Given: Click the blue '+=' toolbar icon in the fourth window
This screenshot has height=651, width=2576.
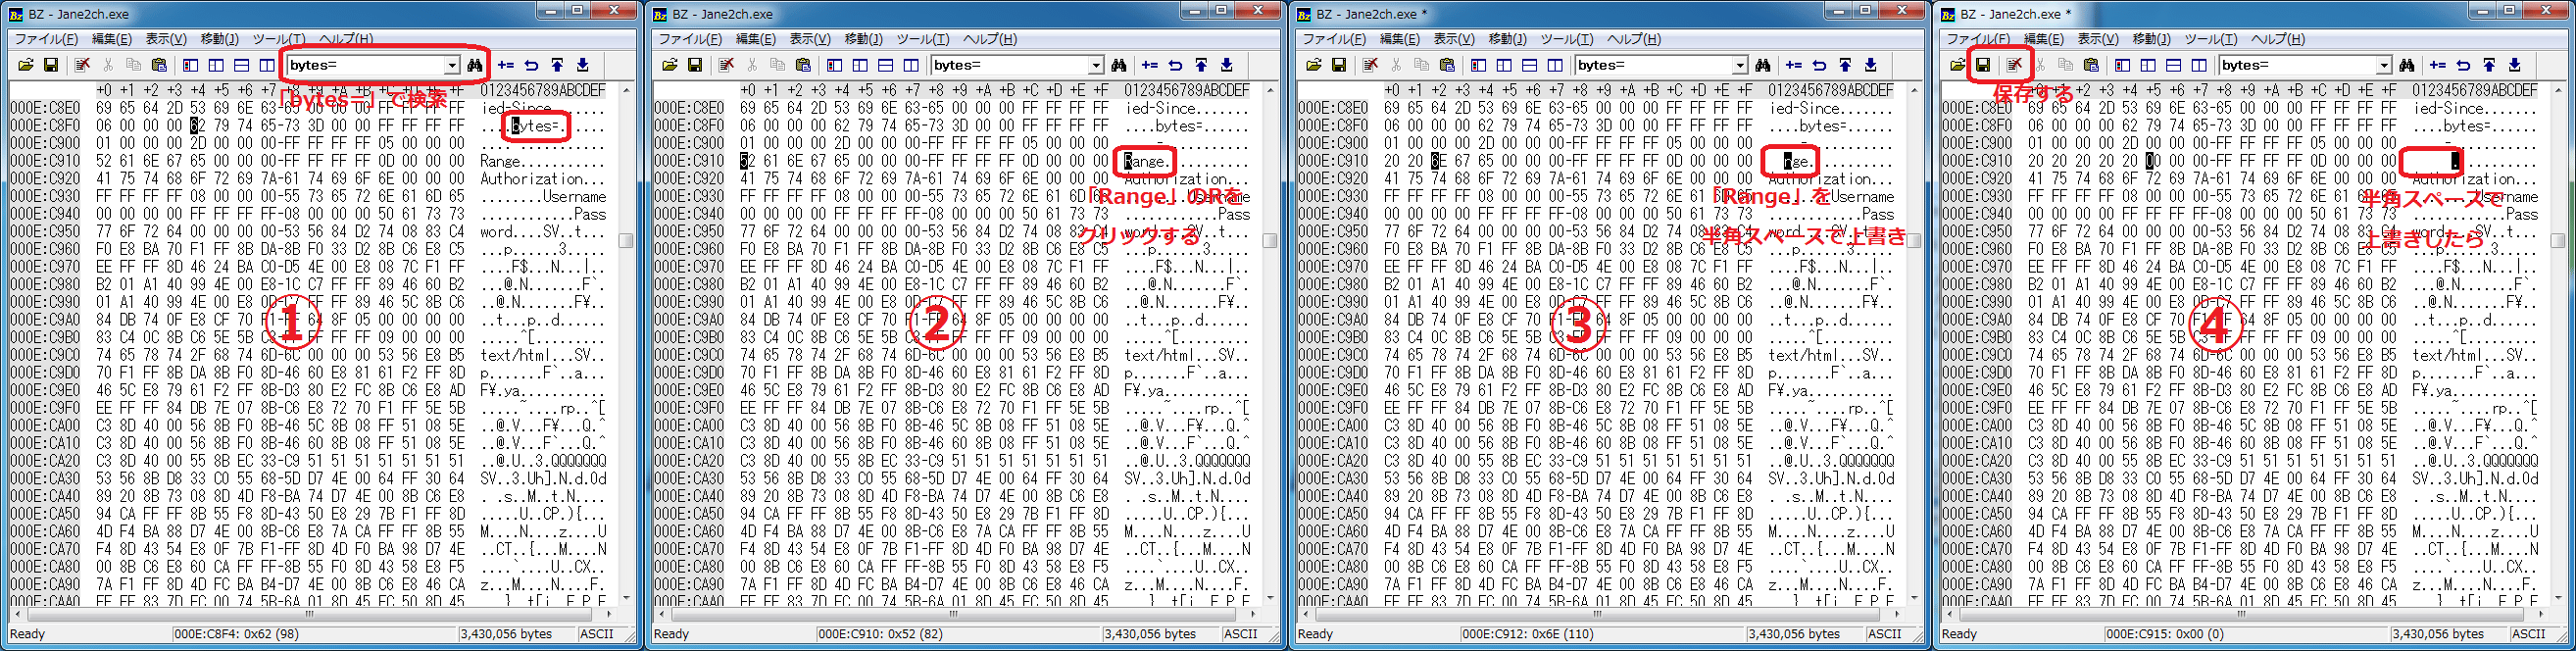Looking at the screenshot, I should pos(2438,65).
